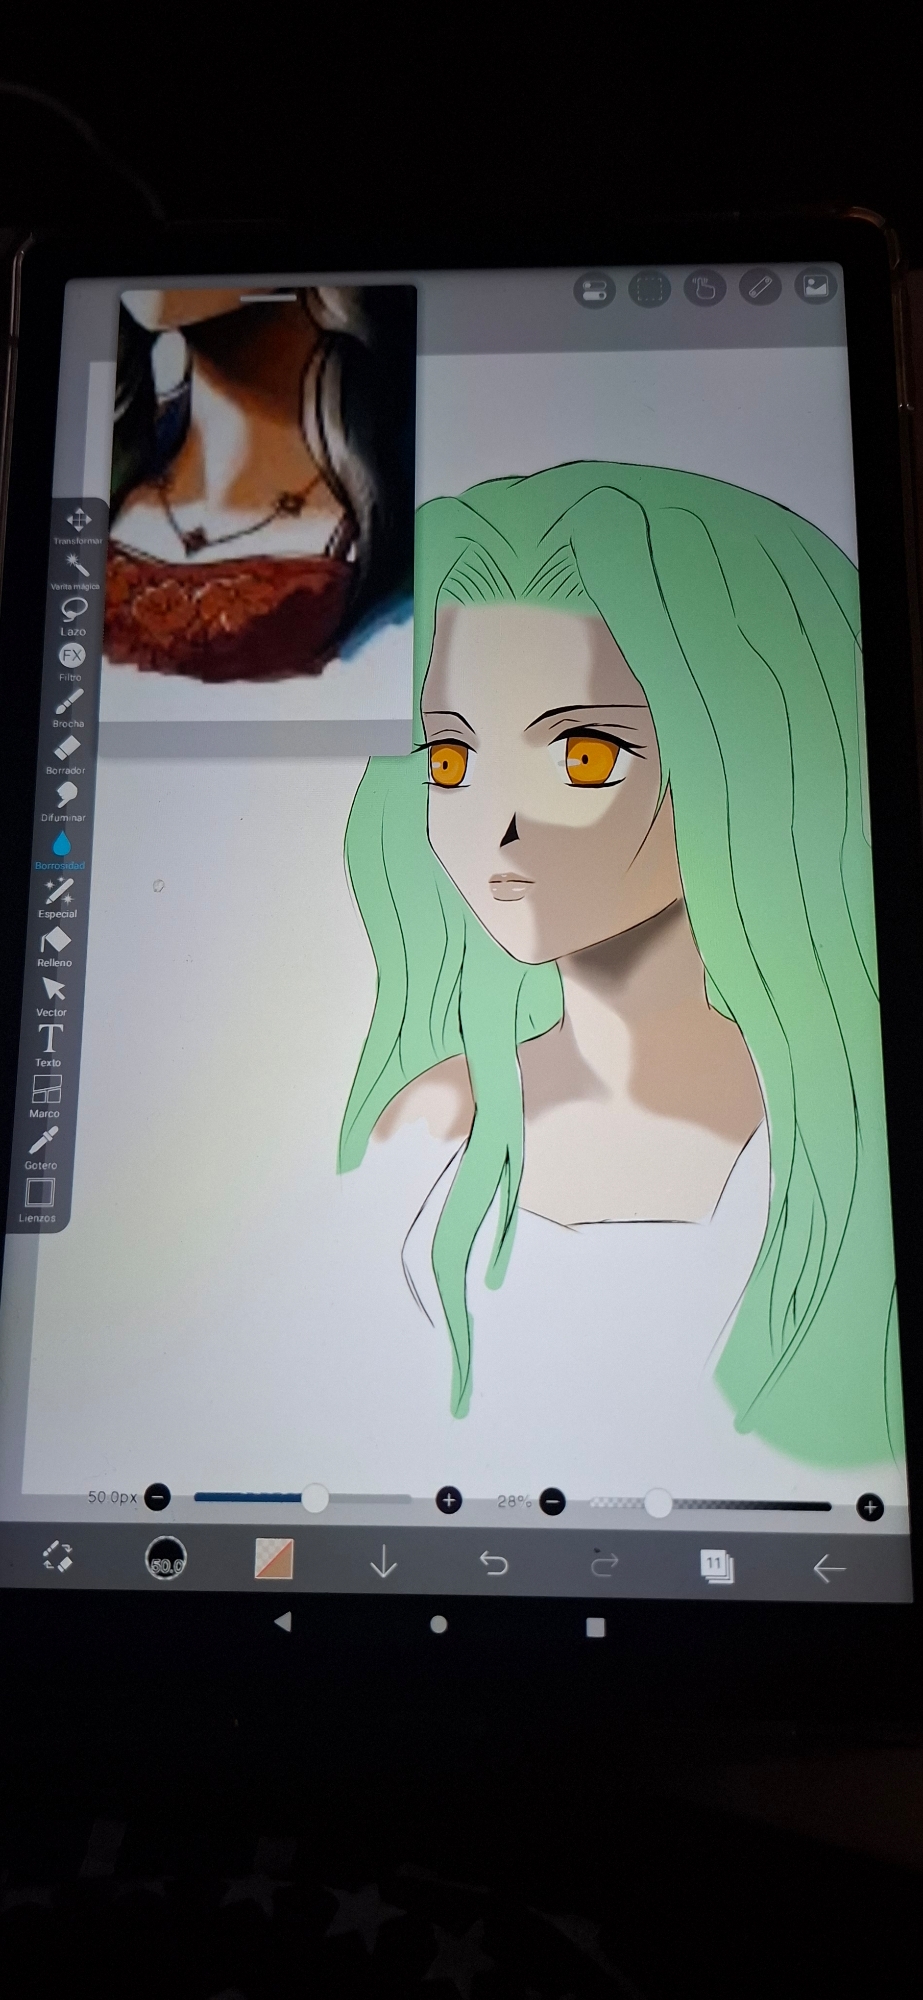This screenshot has width=923, height=2000.
Task: Select the Transformar move tool
Action: point(78,520)
